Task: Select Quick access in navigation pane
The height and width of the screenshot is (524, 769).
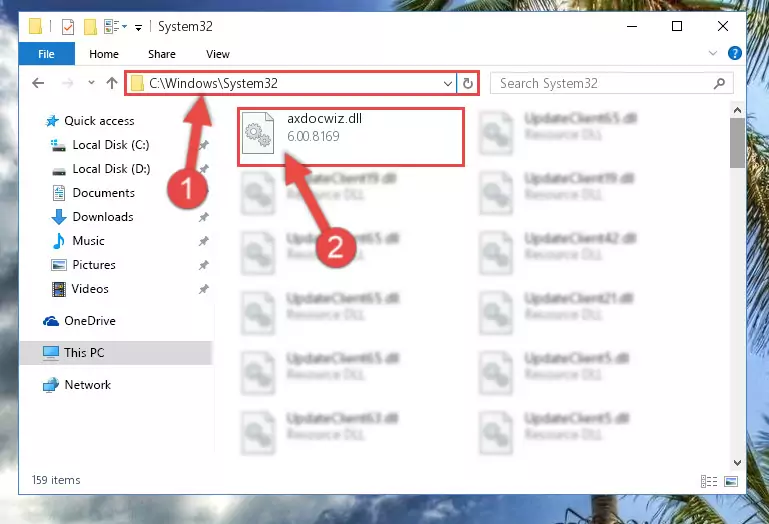Action: click(x=99, y=121)
